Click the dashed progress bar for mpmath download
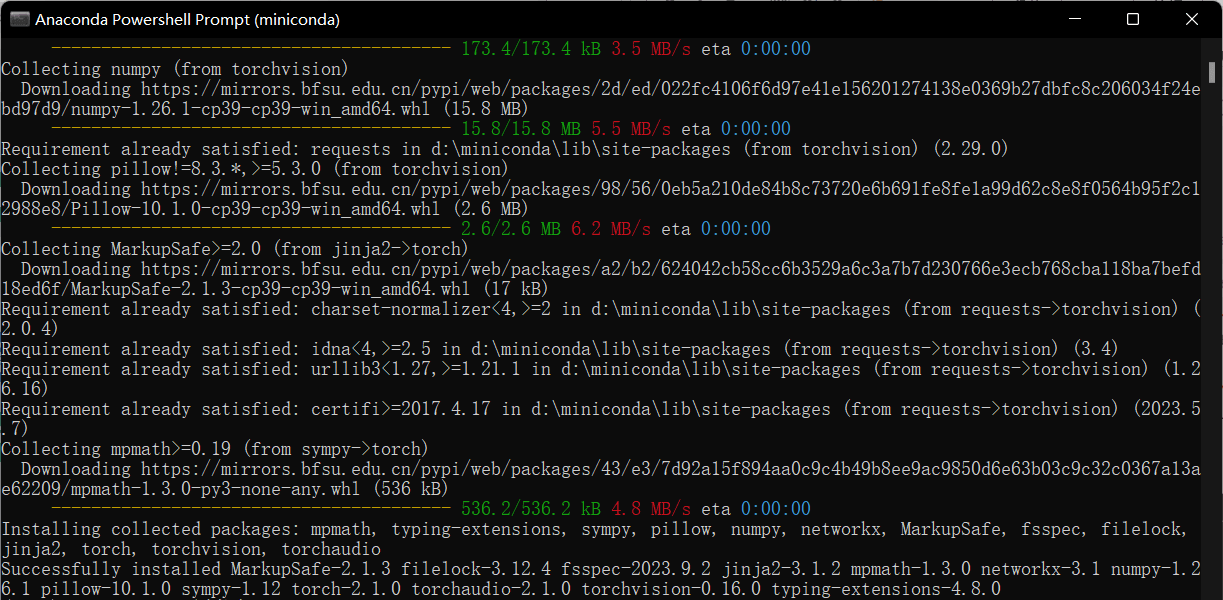Screen dimensions: 1223x600 pyautogui.click(x=251, y=509)
